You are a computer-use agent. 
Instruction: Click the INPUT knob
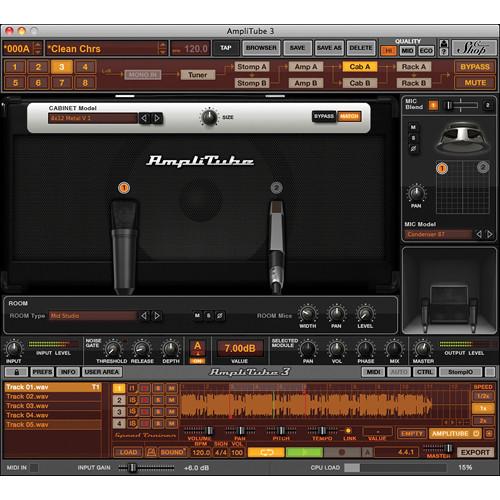click(14, 349)
